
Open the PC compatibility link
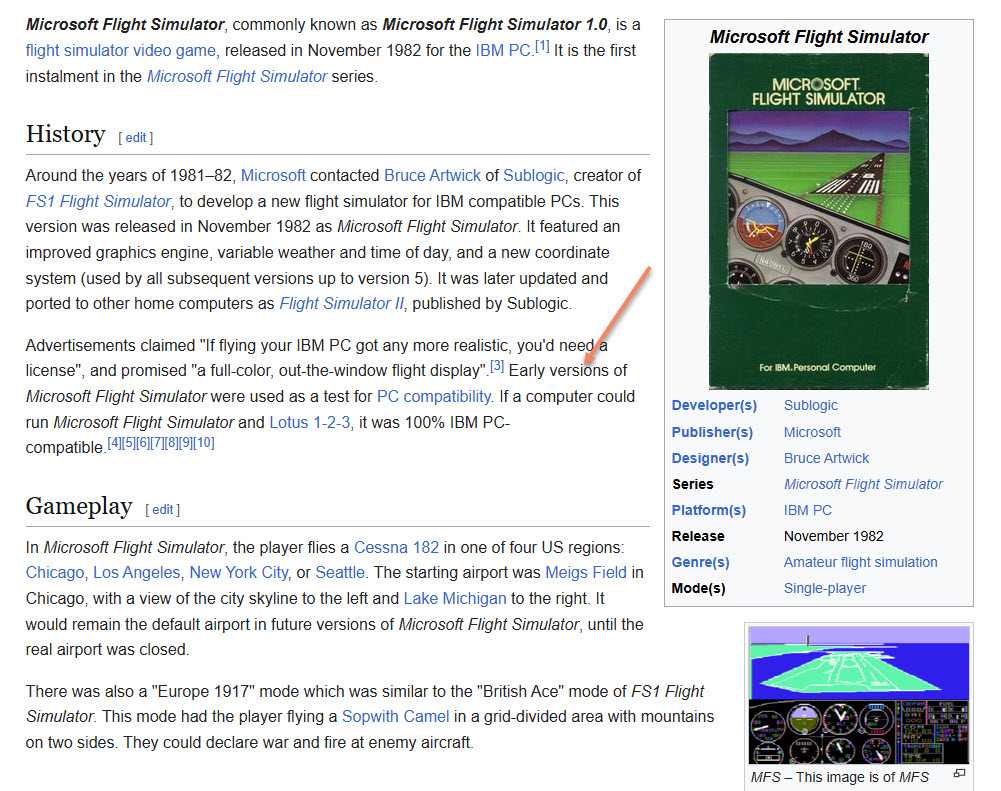coord(434,396)
